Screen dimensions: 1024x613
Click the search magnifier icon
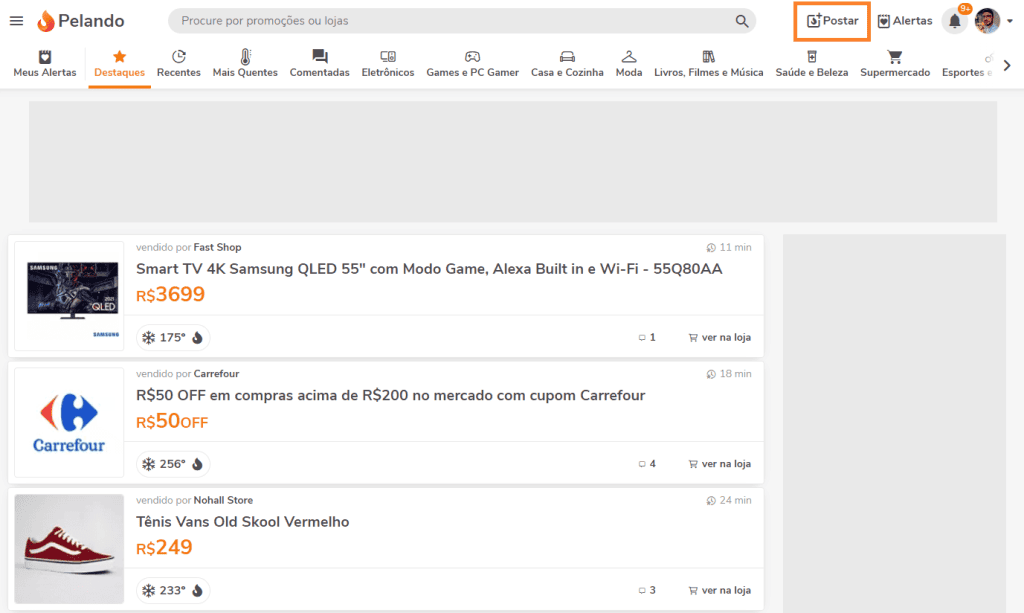coord(742,21)
